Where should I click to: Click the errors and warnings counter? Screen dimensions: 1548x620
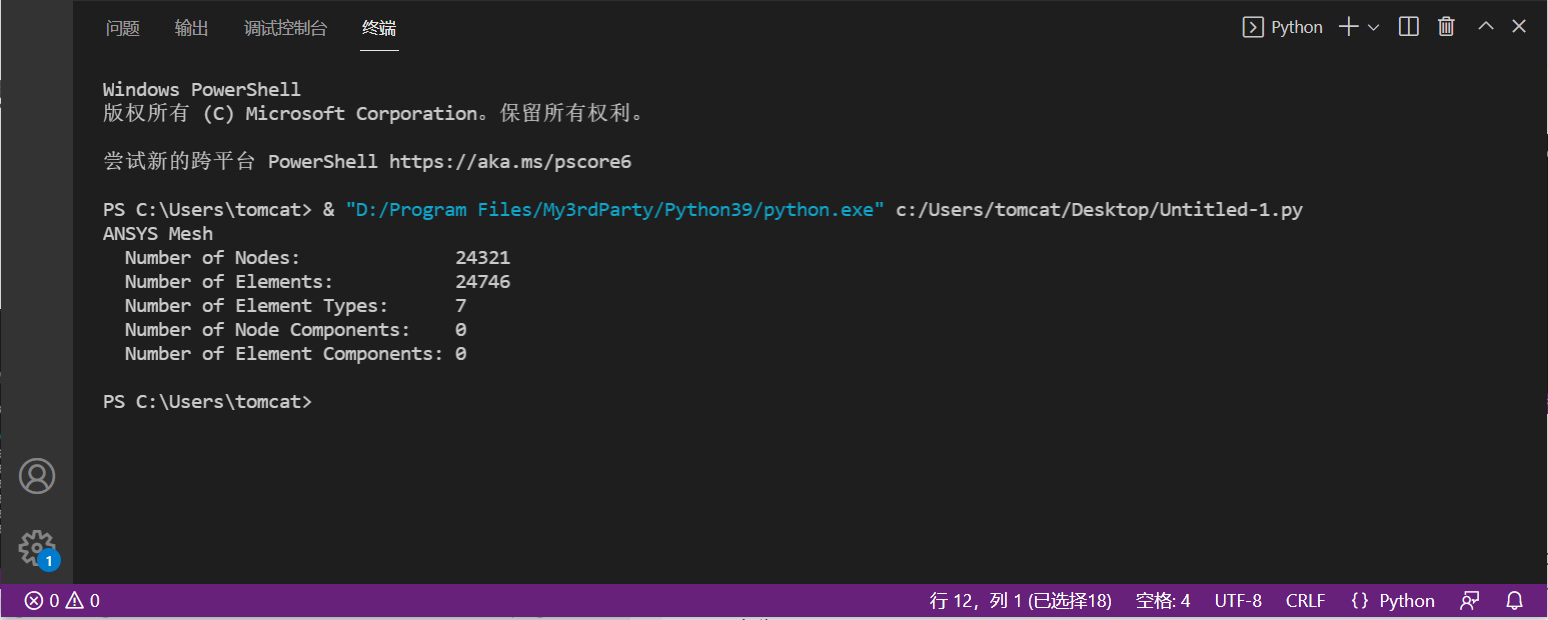60,600
